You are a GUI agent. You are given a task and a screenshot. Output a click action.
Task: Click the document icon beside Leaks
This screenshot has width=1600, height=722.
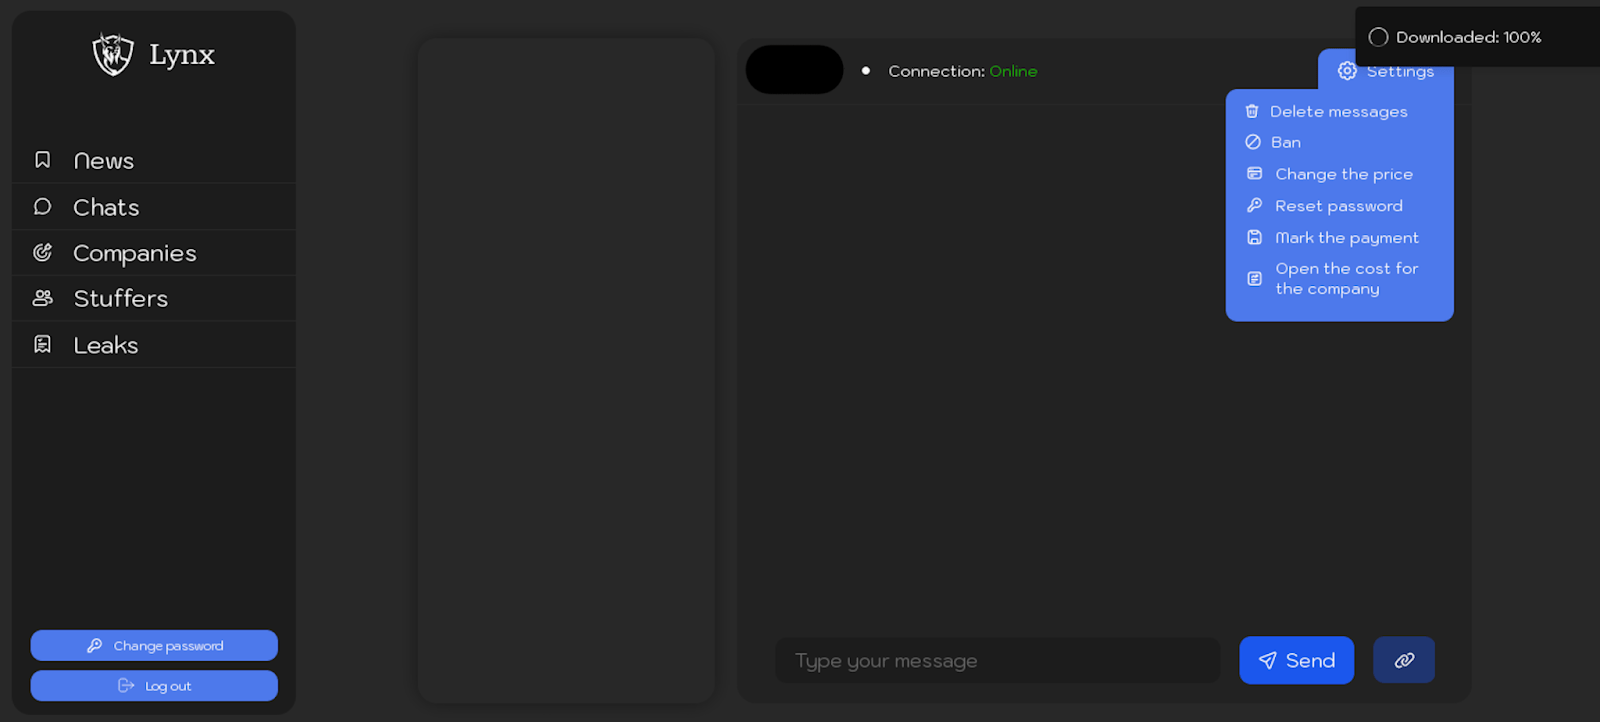[42, 344]
